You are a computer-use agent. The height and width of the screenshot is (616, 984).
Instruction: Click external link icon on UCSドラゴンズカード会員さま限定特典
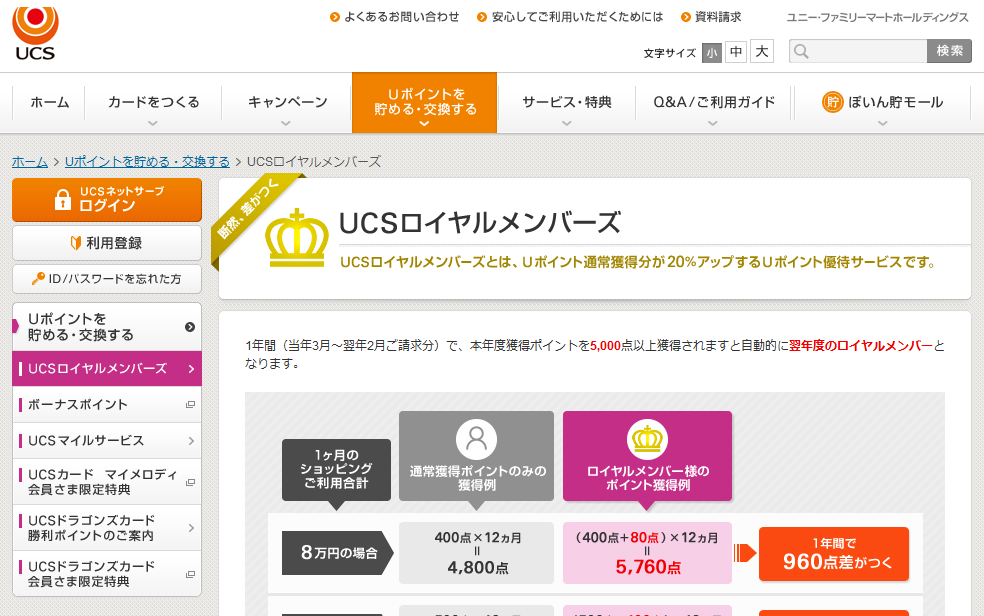190,574
